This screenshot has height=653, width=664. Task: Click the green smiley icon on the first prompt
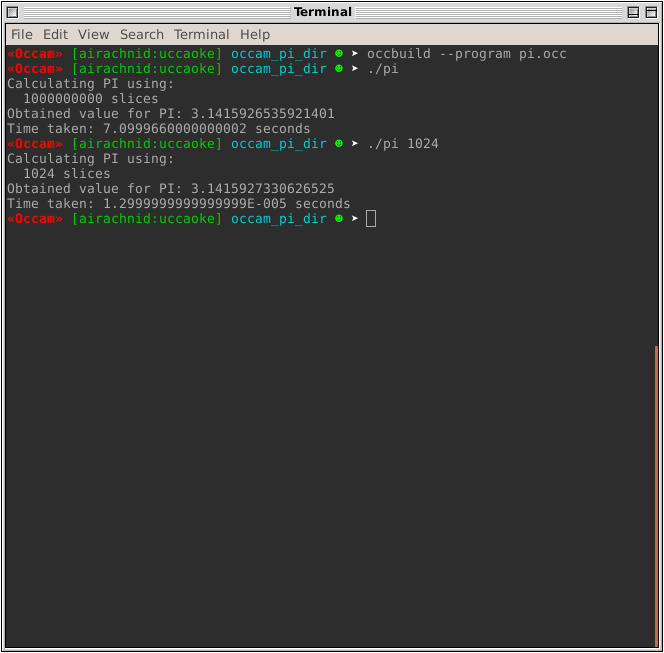[x=339, y=53]
